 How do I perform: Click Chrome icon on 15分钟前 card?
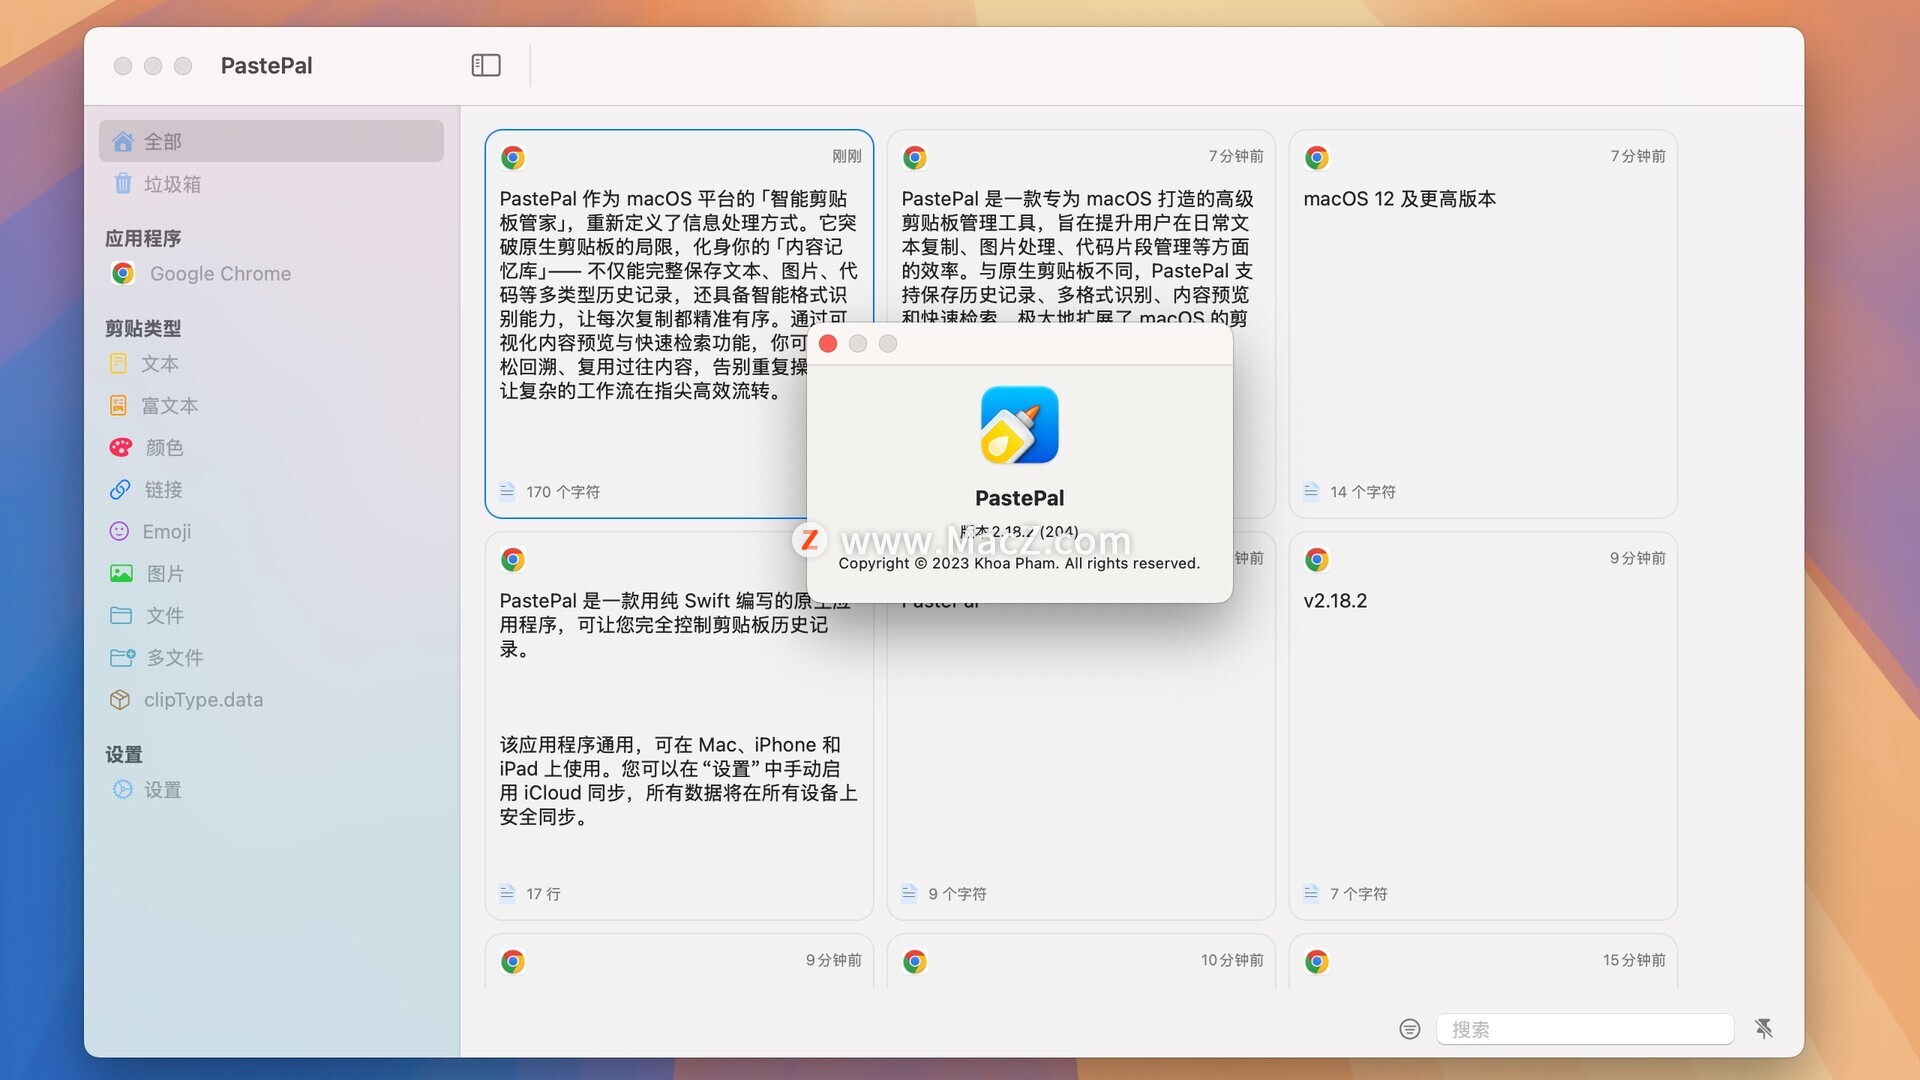click(x=1317, y=961)
